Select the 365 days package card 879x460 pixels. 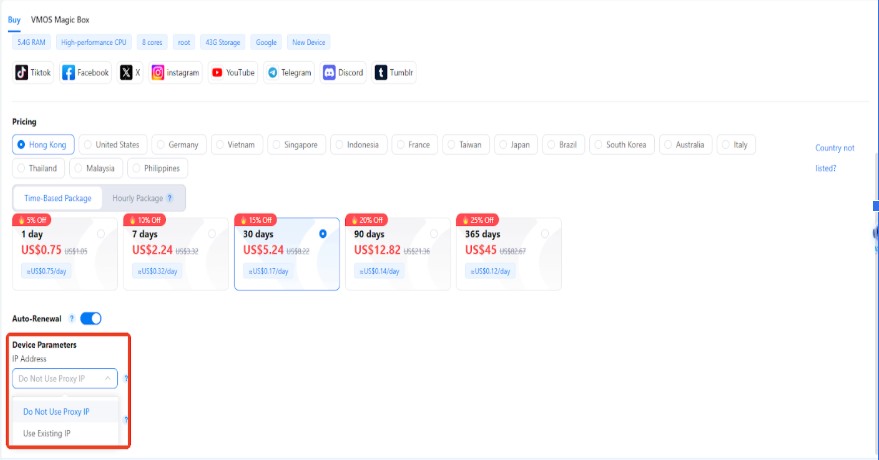click(508, 253)
